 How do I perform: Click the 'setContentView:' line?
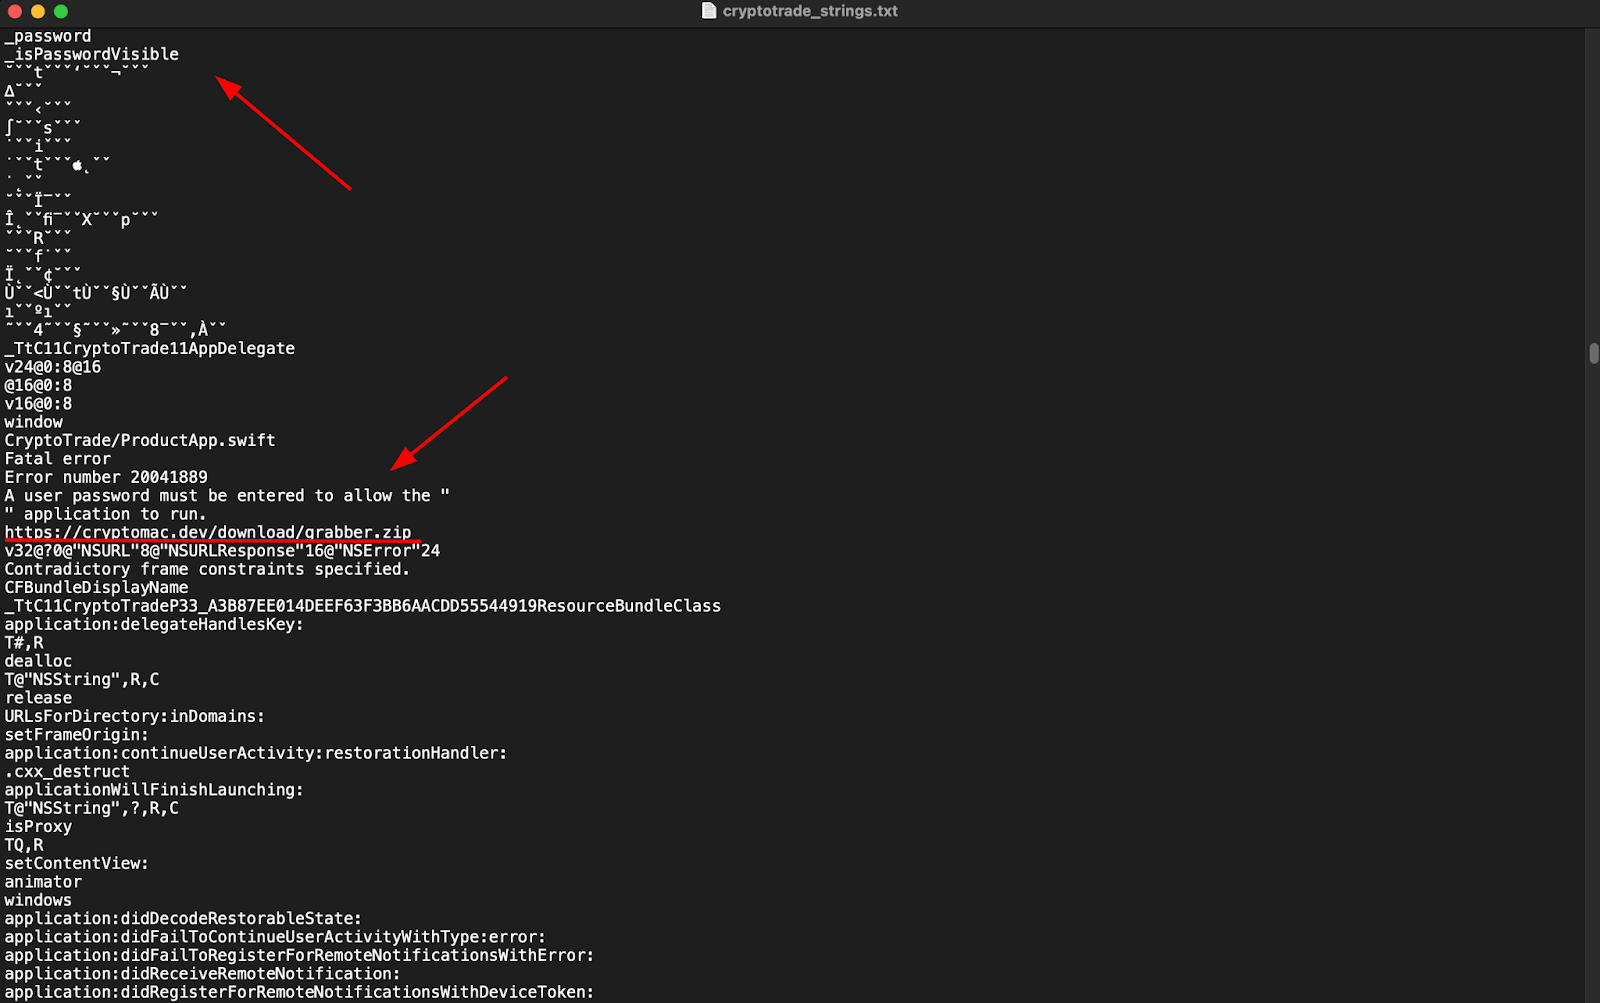pyautogui.click(x=76, y=863)
